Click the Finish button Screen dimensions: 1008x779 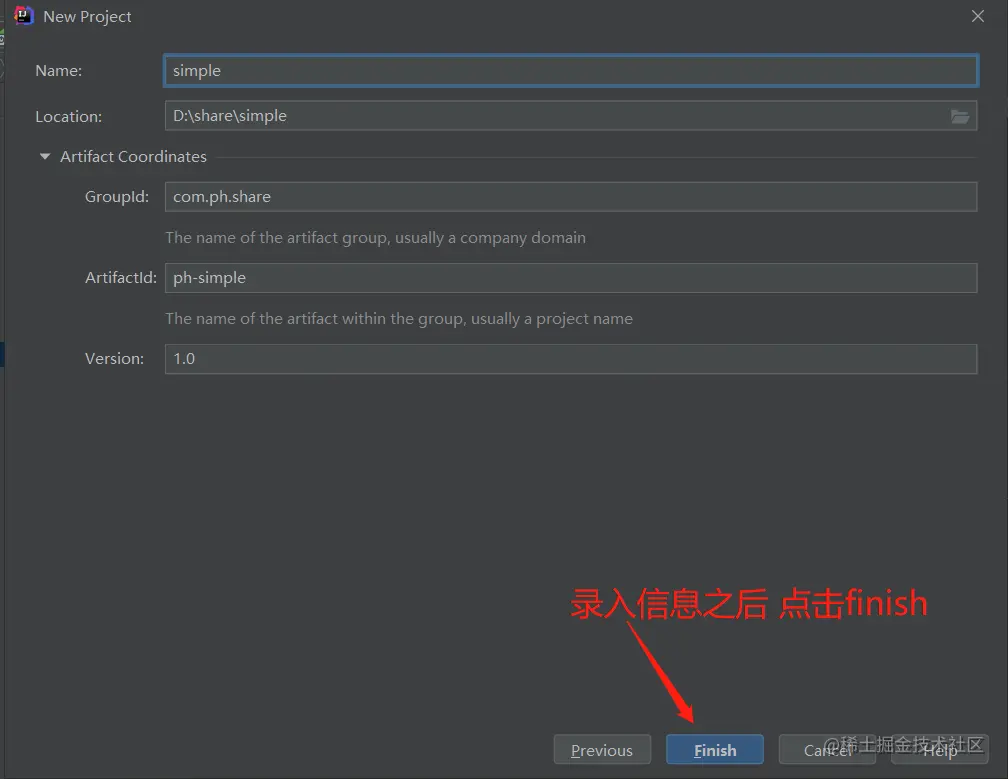point(715,749)
